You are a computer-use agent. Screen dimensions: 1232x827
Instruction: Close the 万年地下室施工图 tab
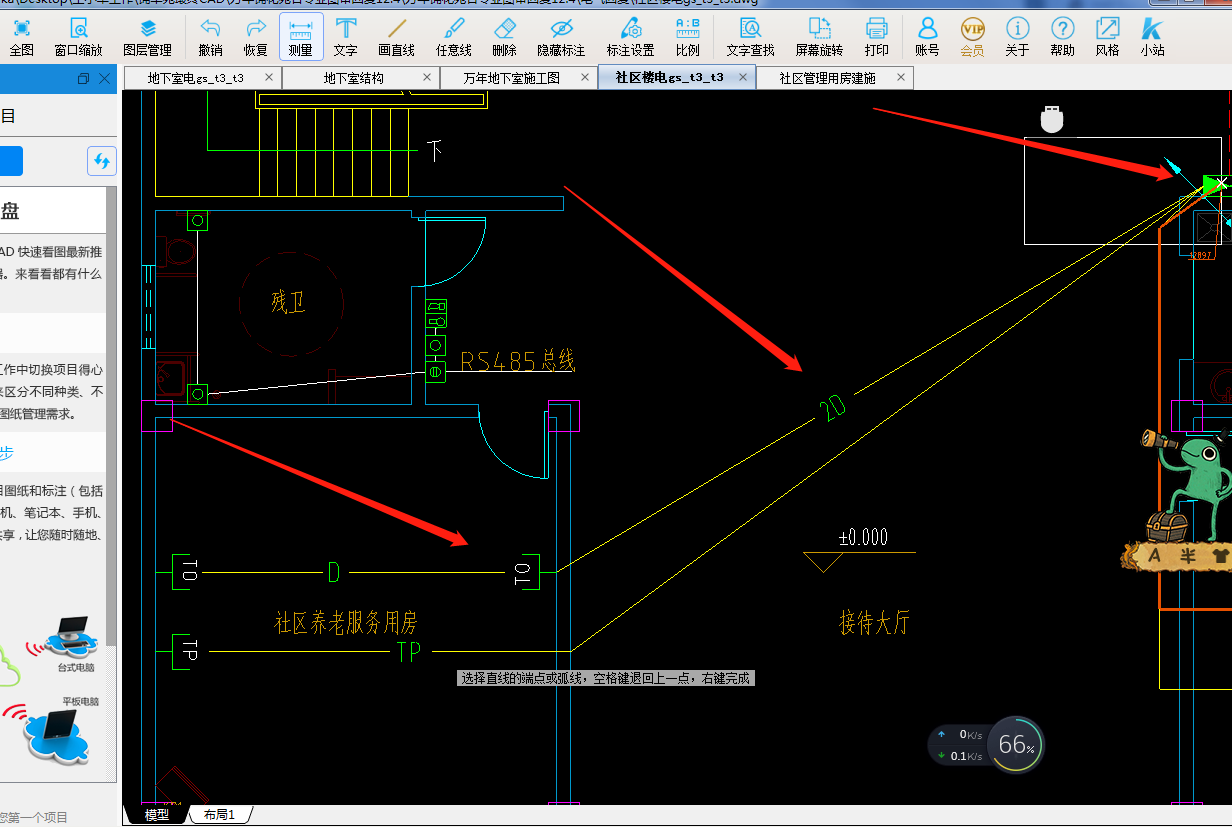[585, 78]
